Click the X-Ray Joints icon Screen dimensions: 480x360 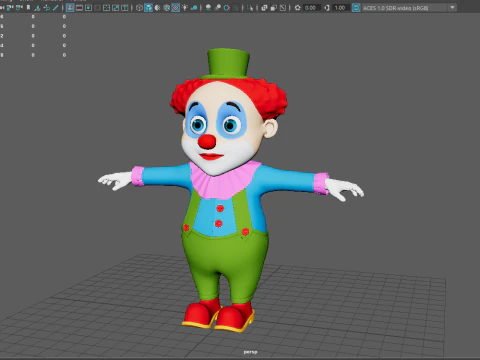283,8
